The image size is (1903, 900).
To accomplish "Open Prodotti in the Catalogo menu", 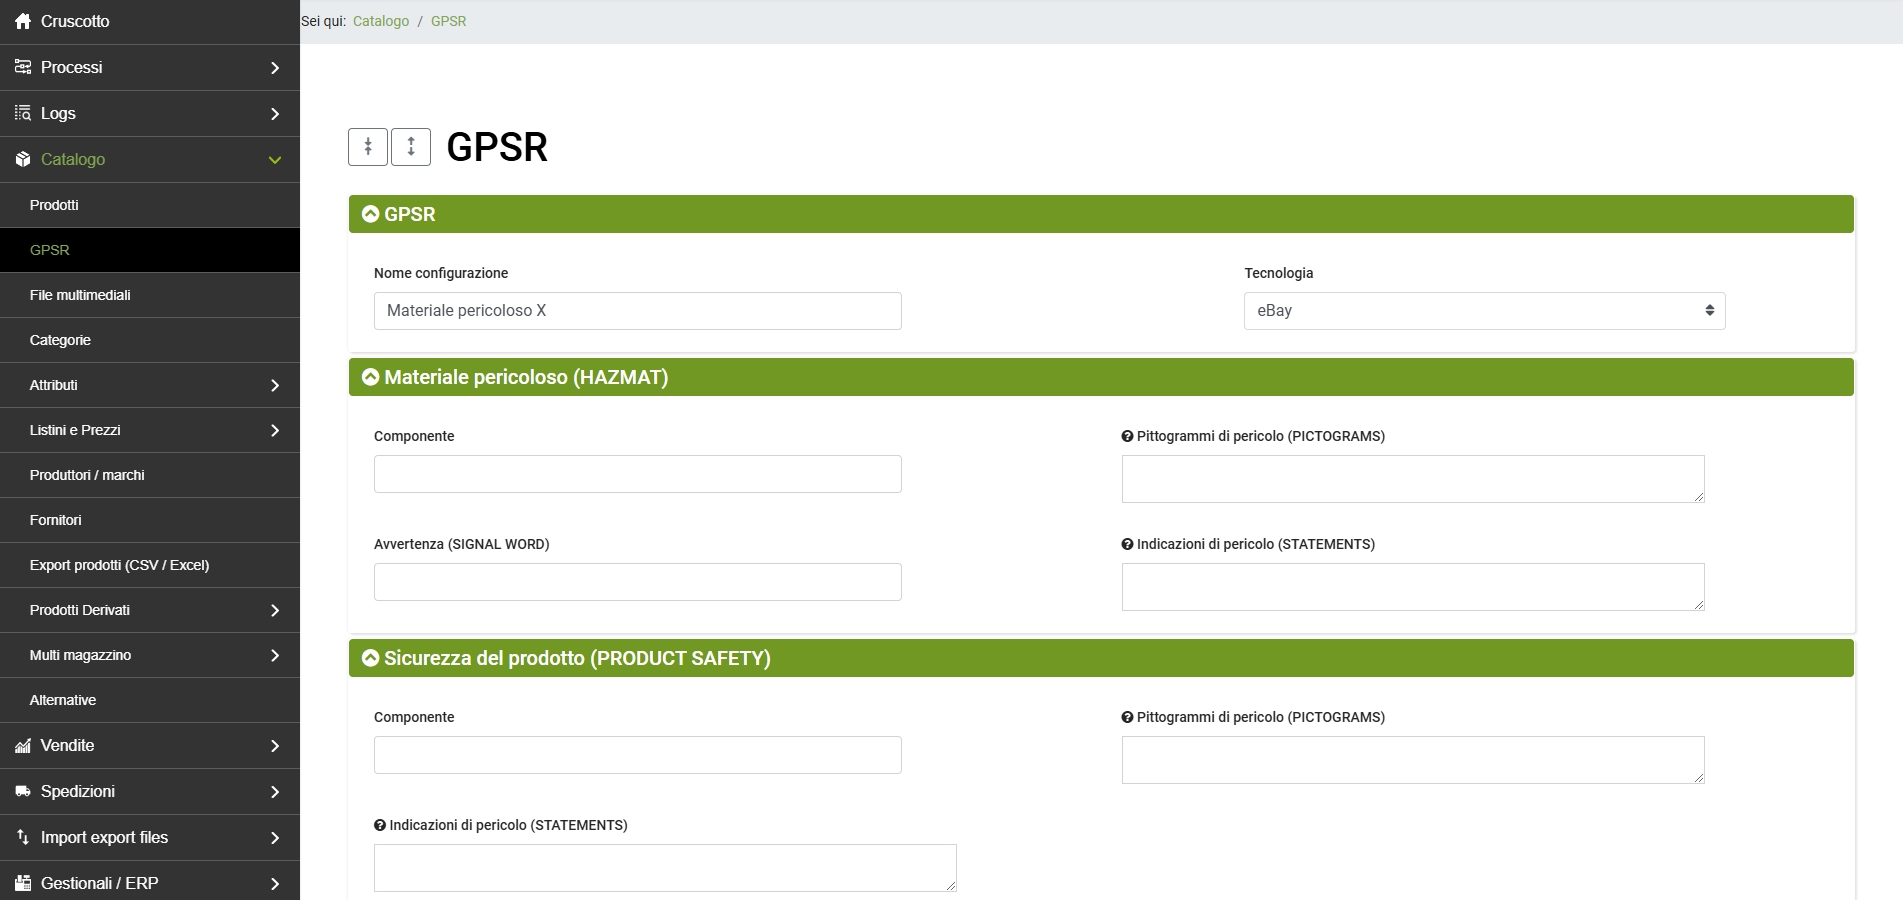I will click(54, 205).
